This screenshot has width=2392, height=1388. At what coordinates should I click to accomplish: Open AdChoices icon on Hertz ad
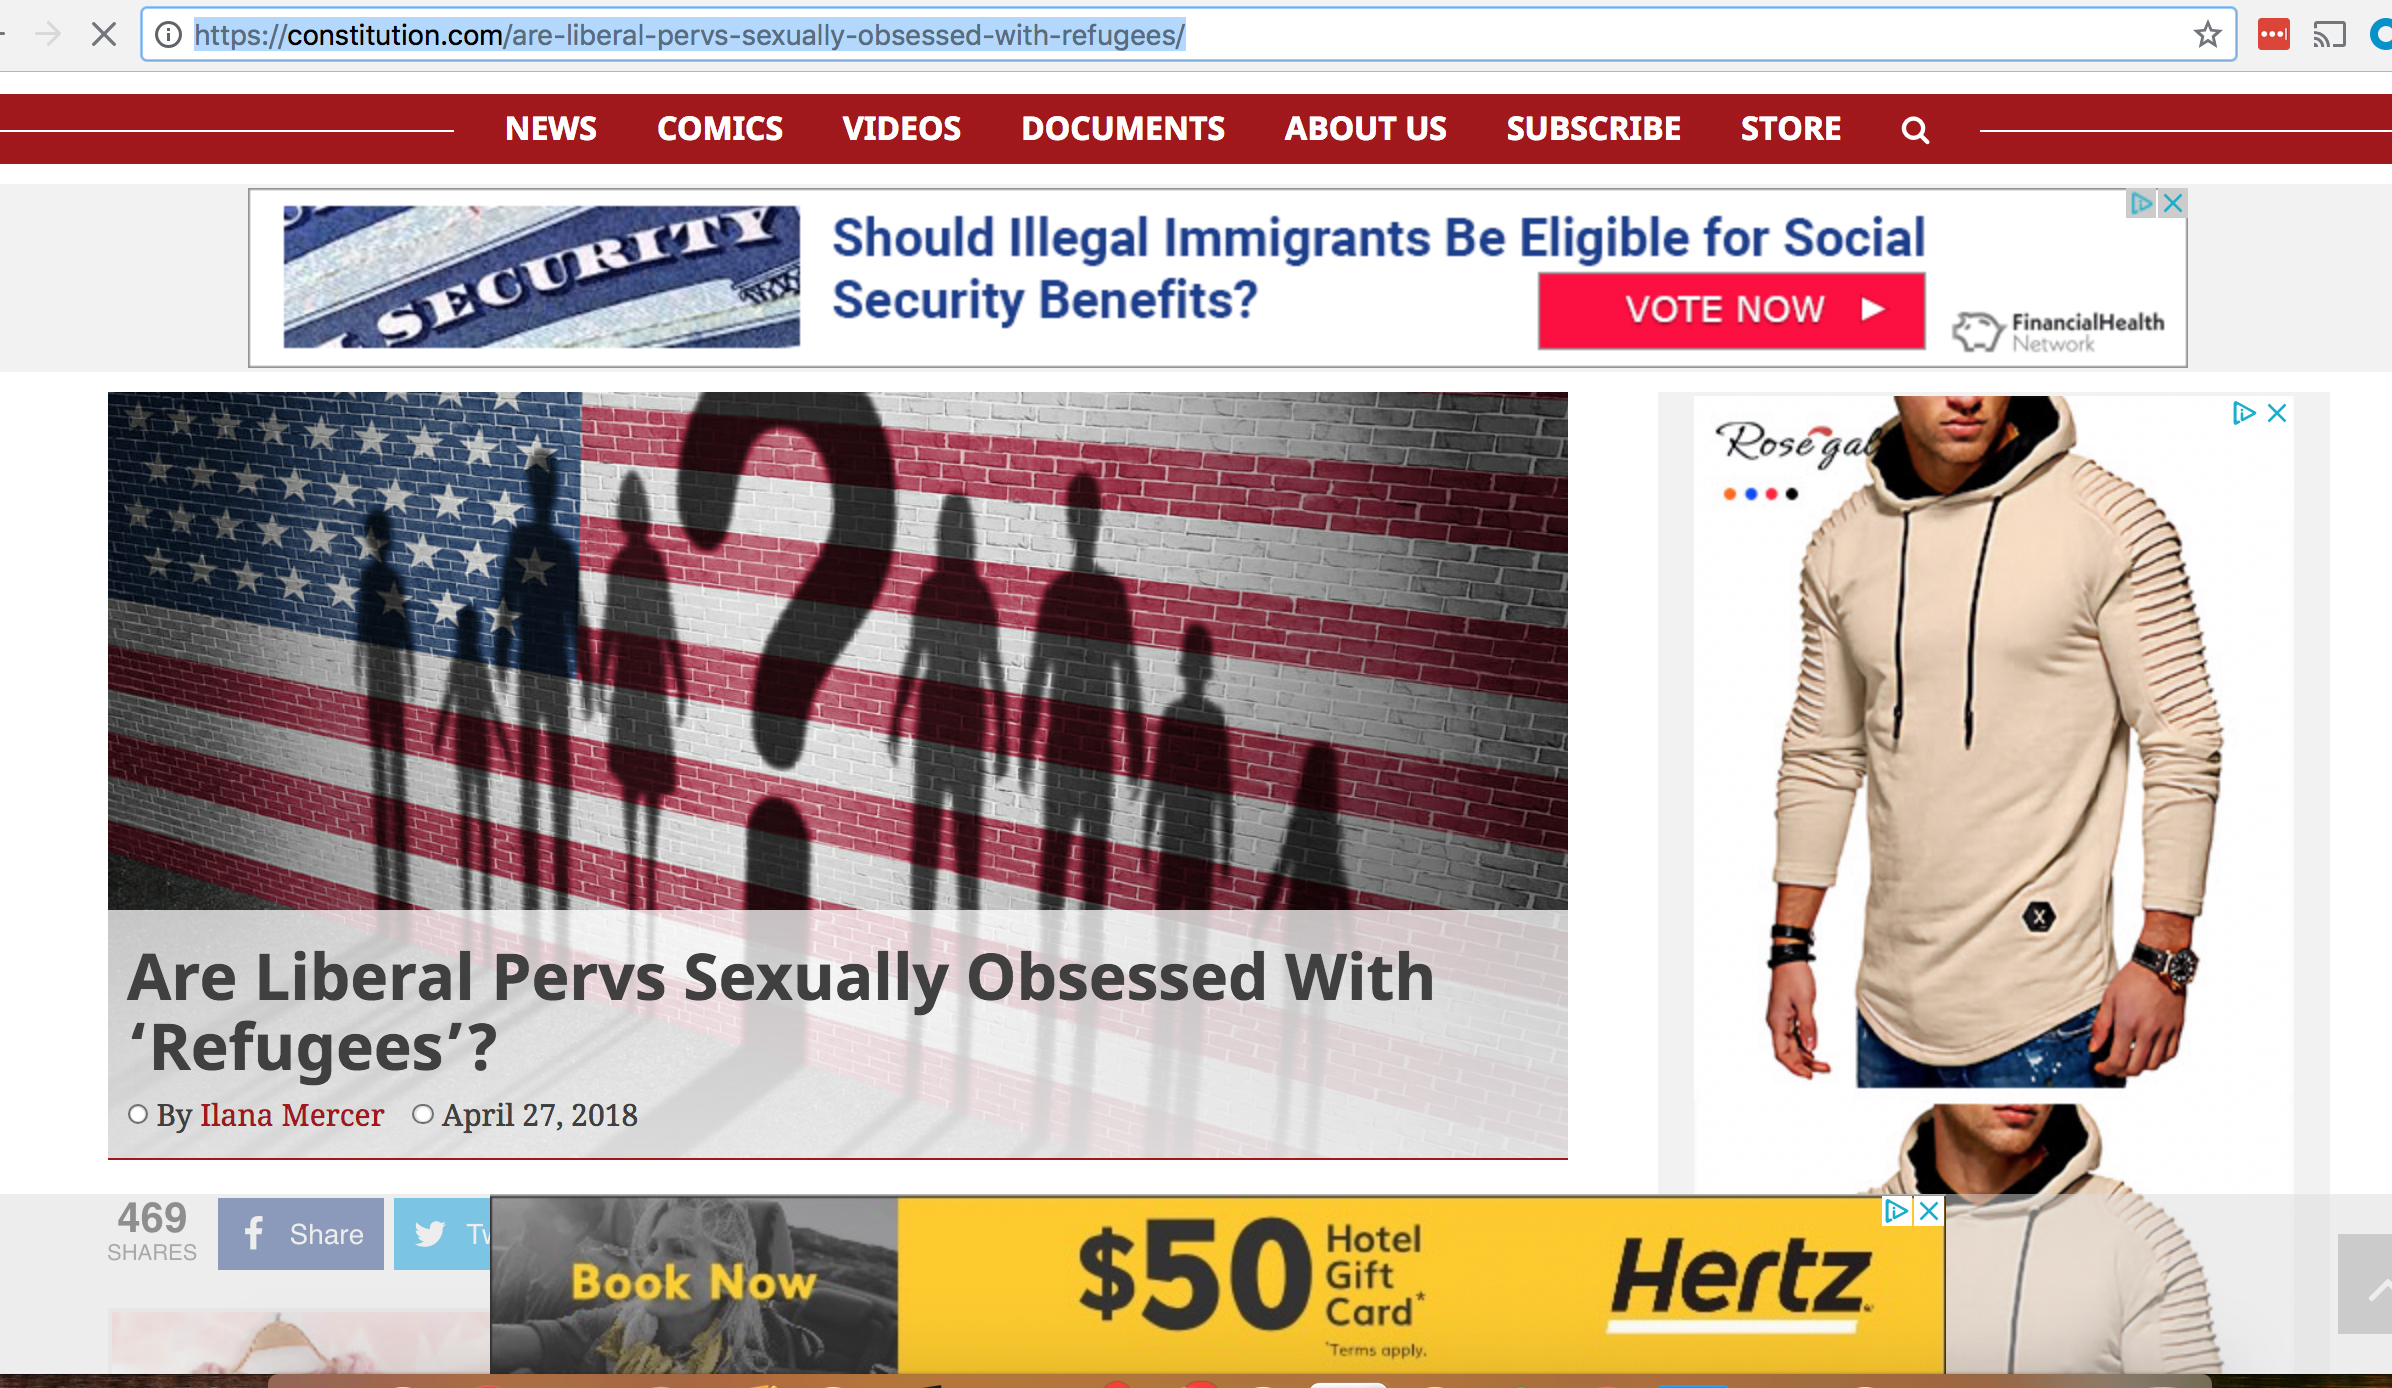point(1896,1211)
